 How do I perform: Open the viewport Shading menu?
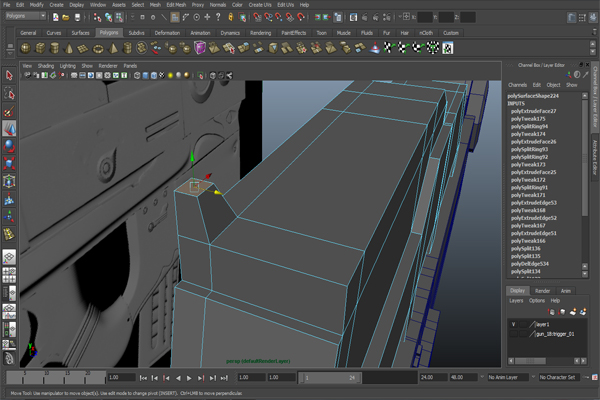[x=46, y=66]
